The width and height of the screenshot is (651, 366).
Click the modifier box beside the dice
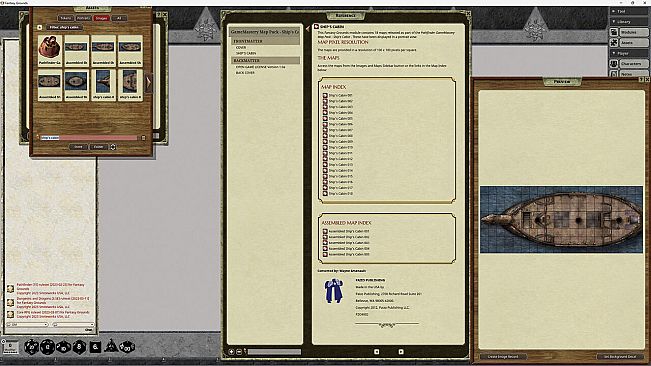click(10, 347)
